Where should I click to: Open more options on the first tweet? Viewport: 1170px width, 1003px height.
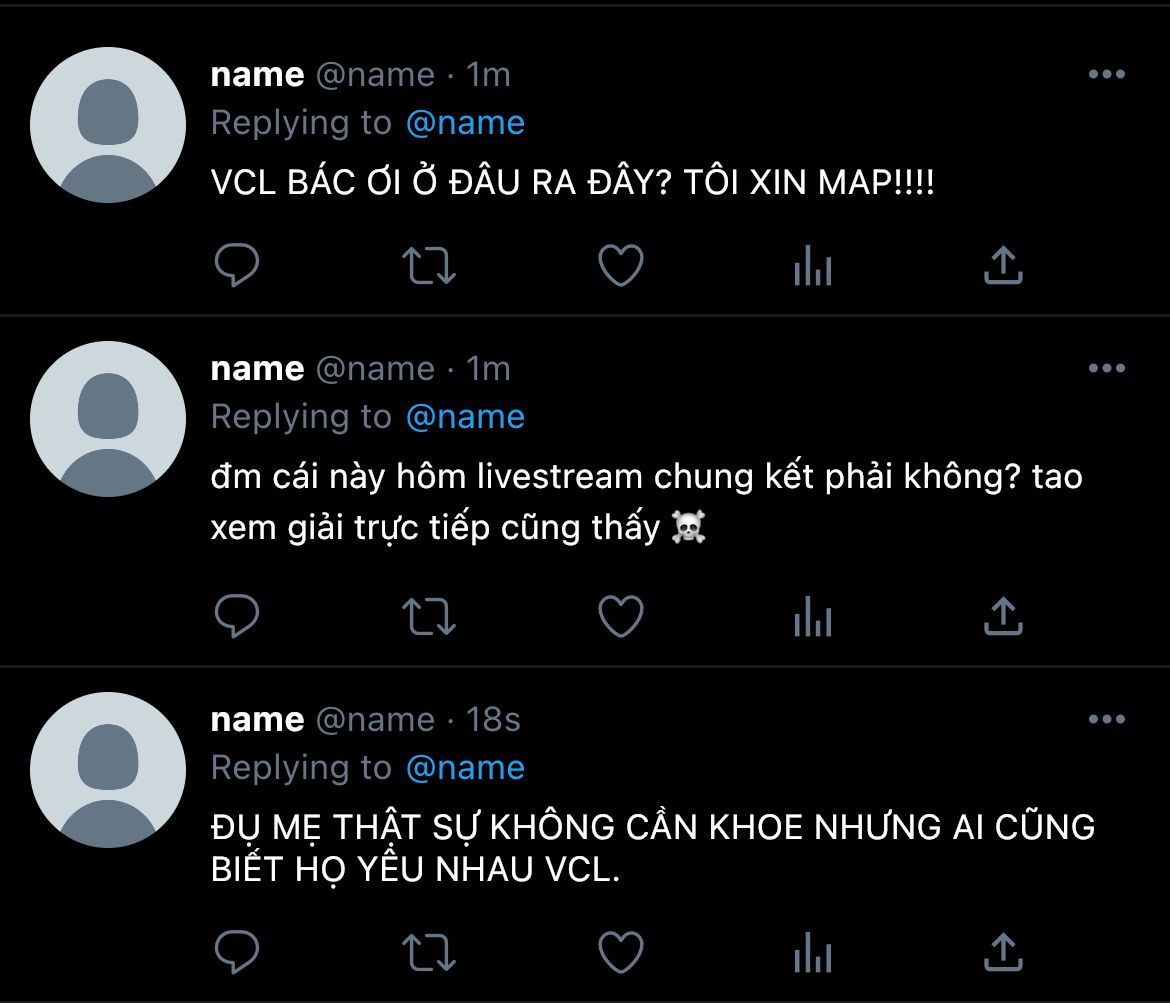[1107, 74]
